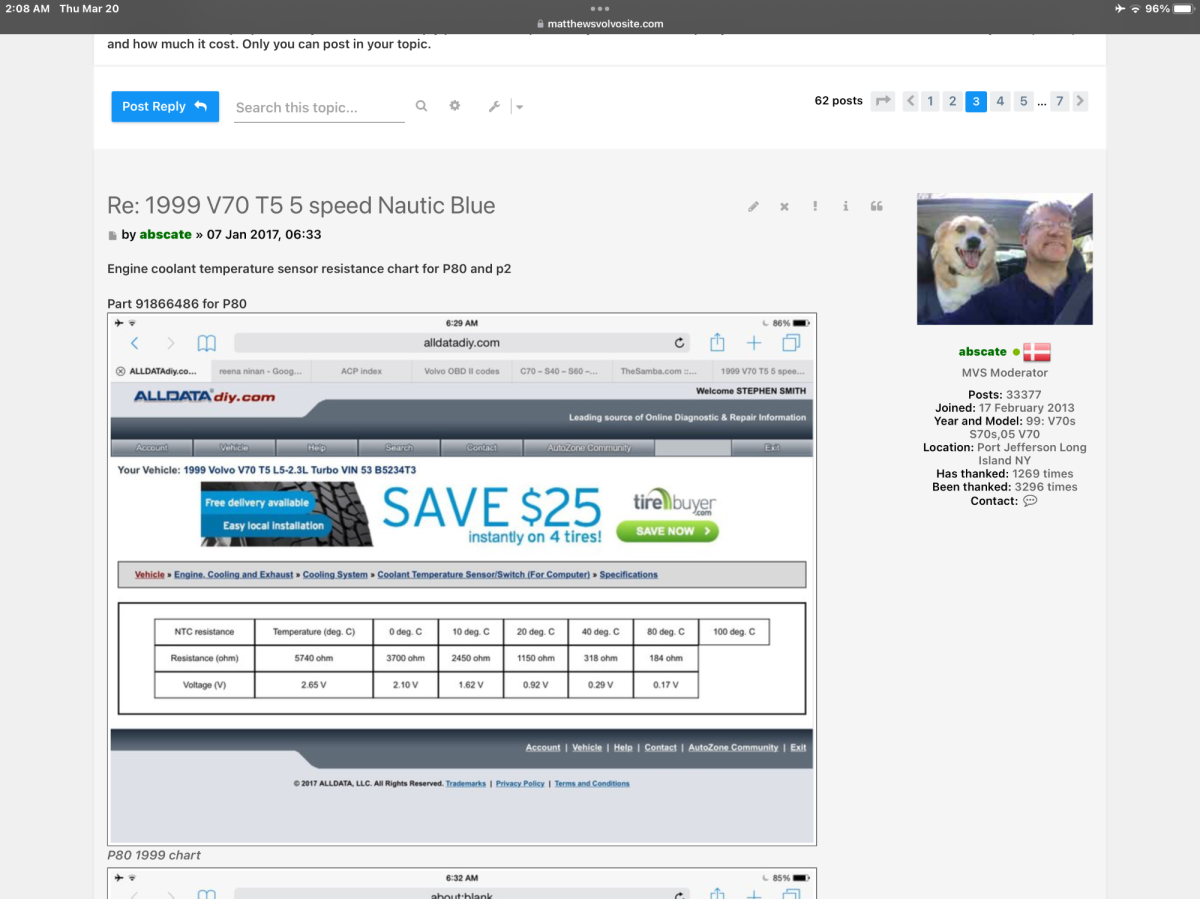Viewport: 1200px width, 899px height.
Task: Go to the next page with right chevron
Action: (x=1080, y=101)
